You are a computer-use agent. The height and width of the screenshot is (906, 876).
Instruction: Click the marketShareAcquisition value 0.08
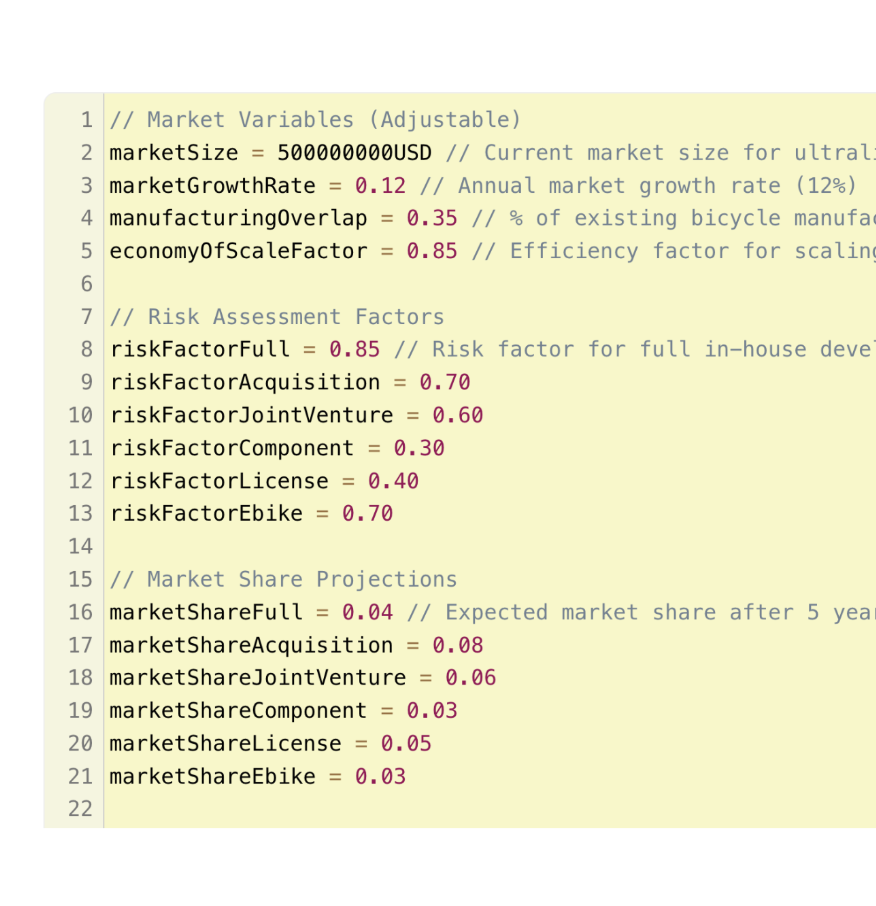click(x=457, y=645)
